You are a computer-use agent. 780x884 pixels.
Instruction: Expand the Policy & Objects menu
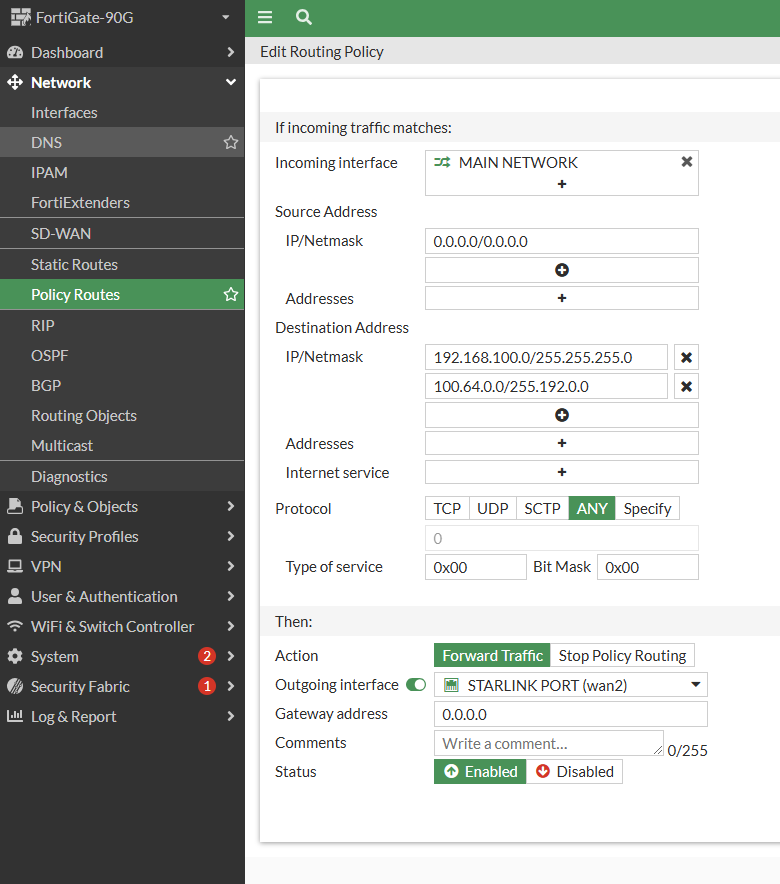tap(120, 506)
